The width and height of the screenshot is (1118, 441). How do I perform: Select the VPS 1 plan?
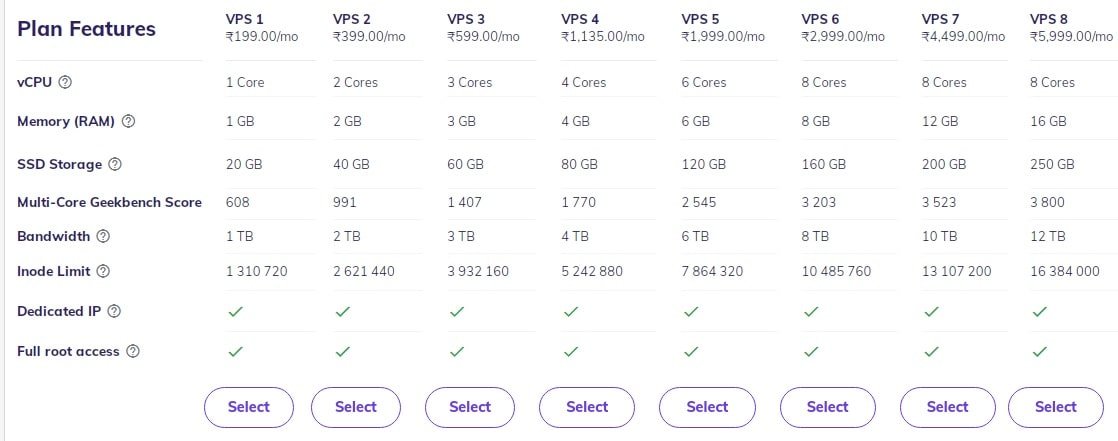[x=249, y=407]
